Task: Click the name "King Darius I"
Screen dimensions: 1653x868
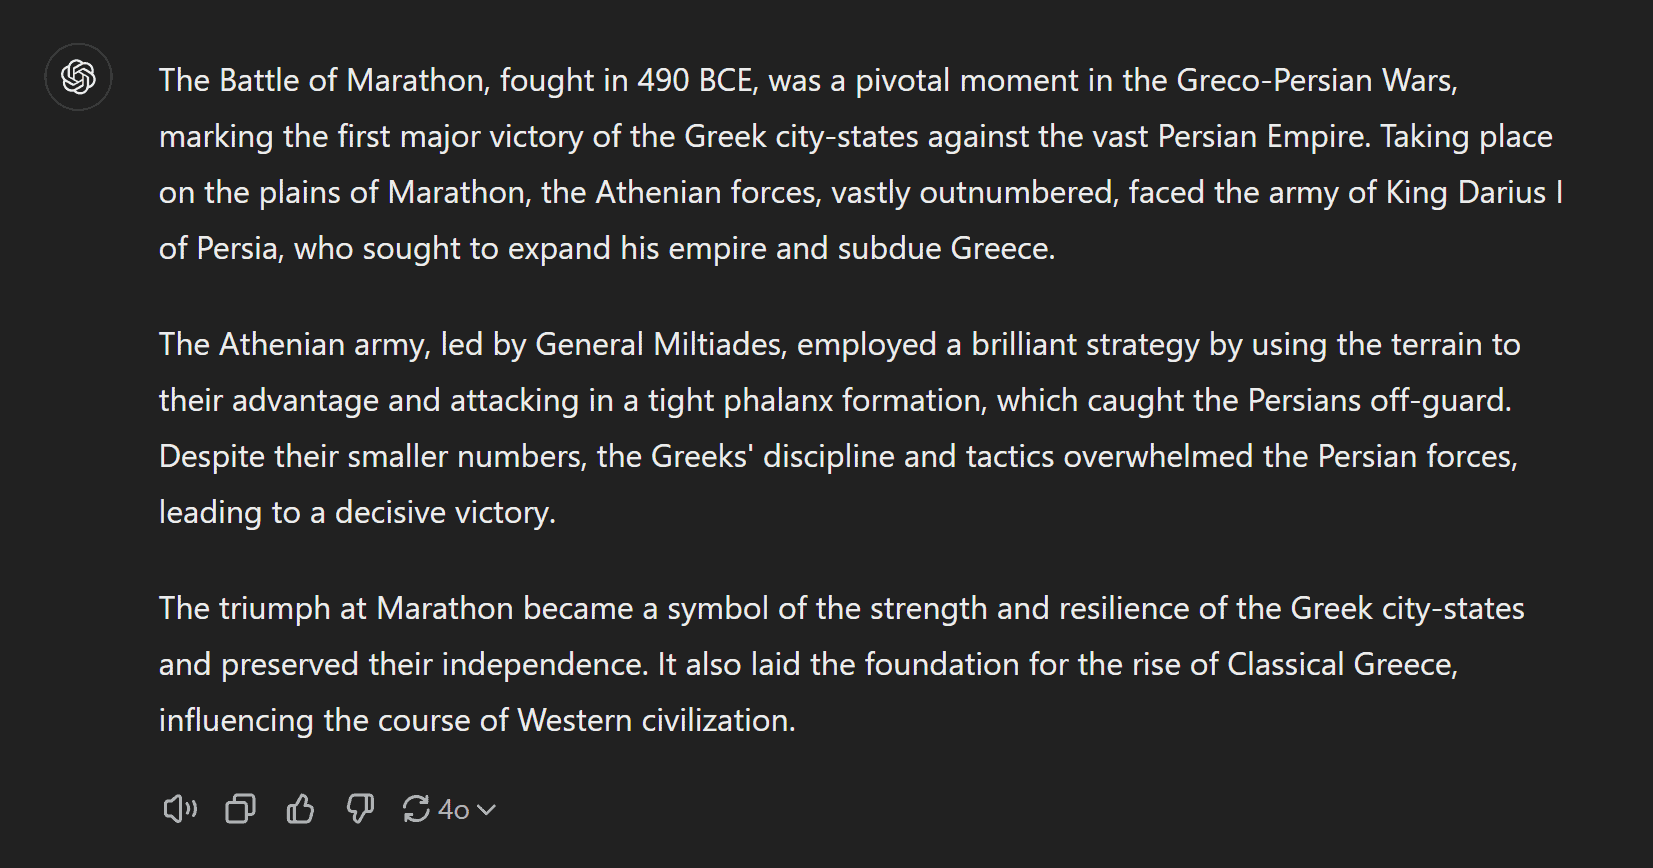Action: pos(1474,192)
